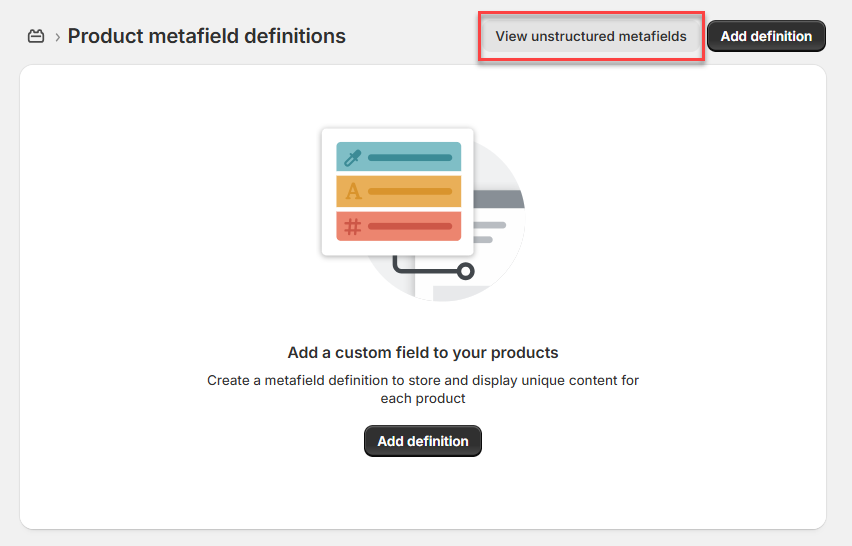Click the letter A icon in the illustration

pyautogui.click(x=352, y=191)
